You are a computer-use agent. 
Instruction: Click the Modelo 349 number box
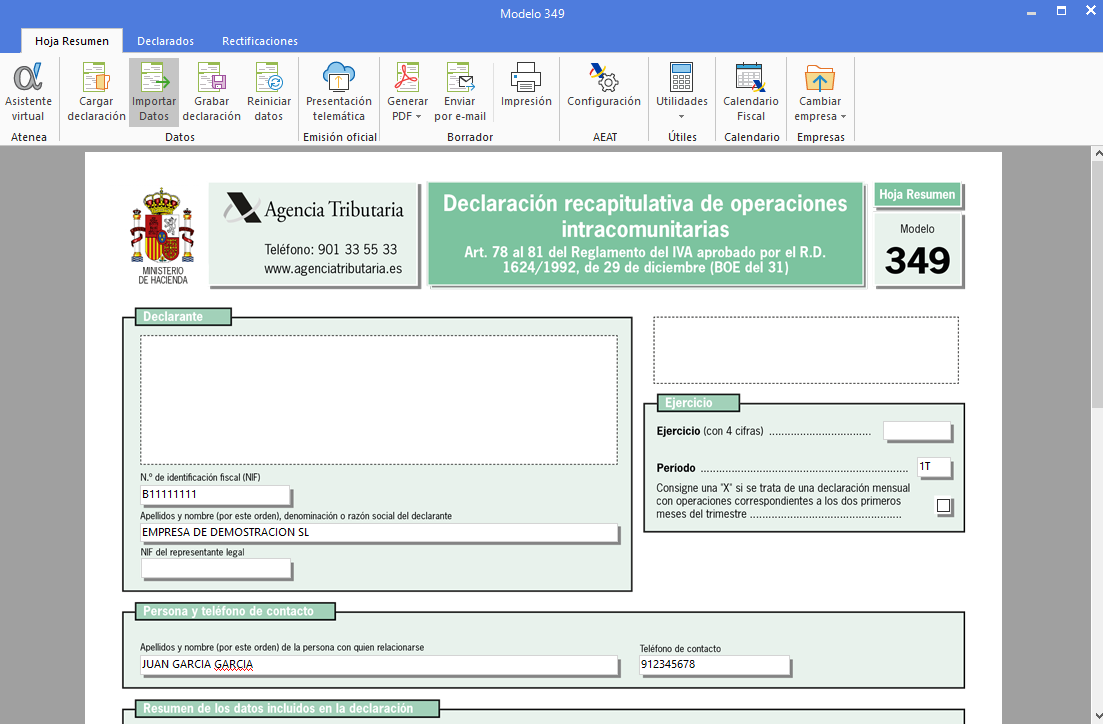click(917, 249)
